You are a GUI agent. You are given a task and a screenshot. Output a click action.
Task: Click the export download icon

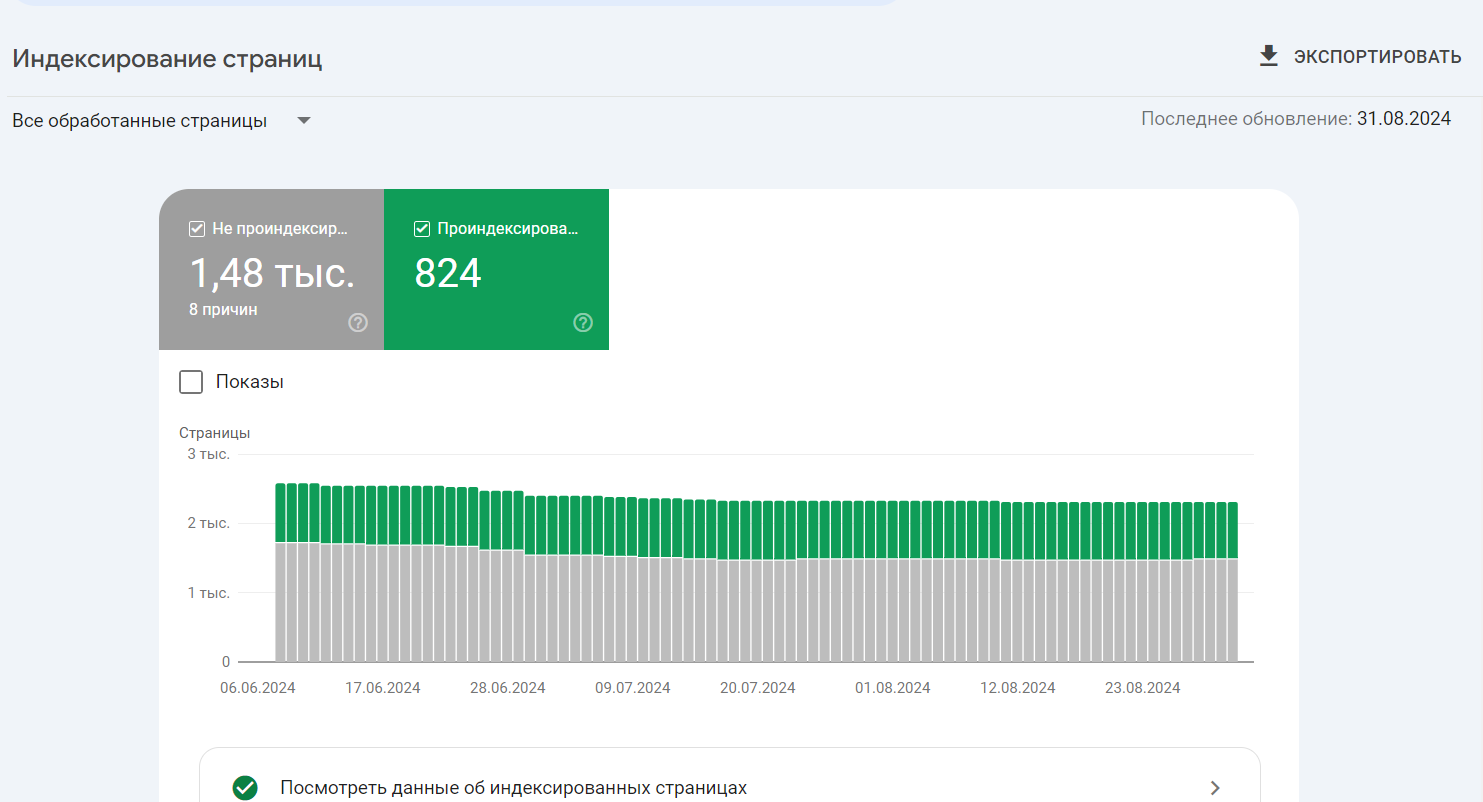(x=1269, y=56)
